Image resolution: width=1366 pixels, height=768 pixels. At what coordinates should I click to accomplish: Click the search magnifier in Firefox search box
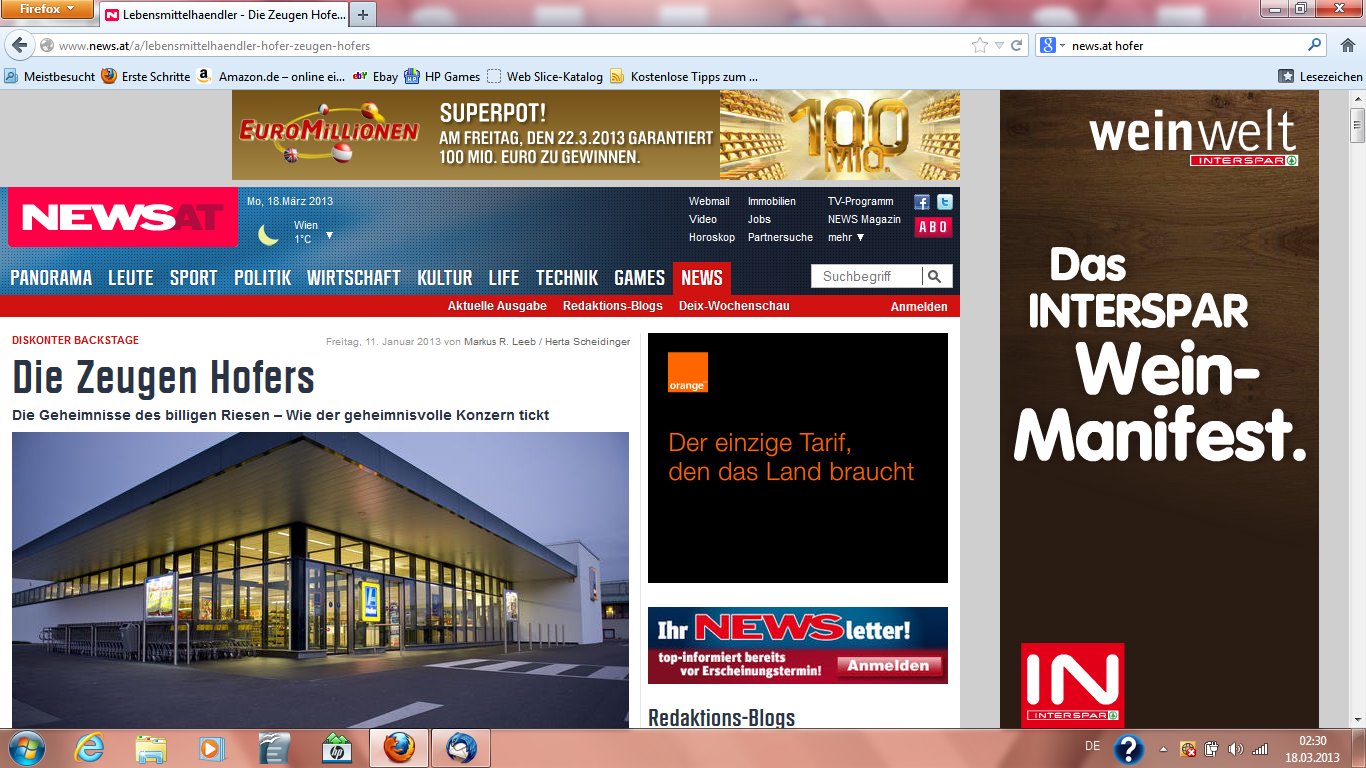point(1315,45)
